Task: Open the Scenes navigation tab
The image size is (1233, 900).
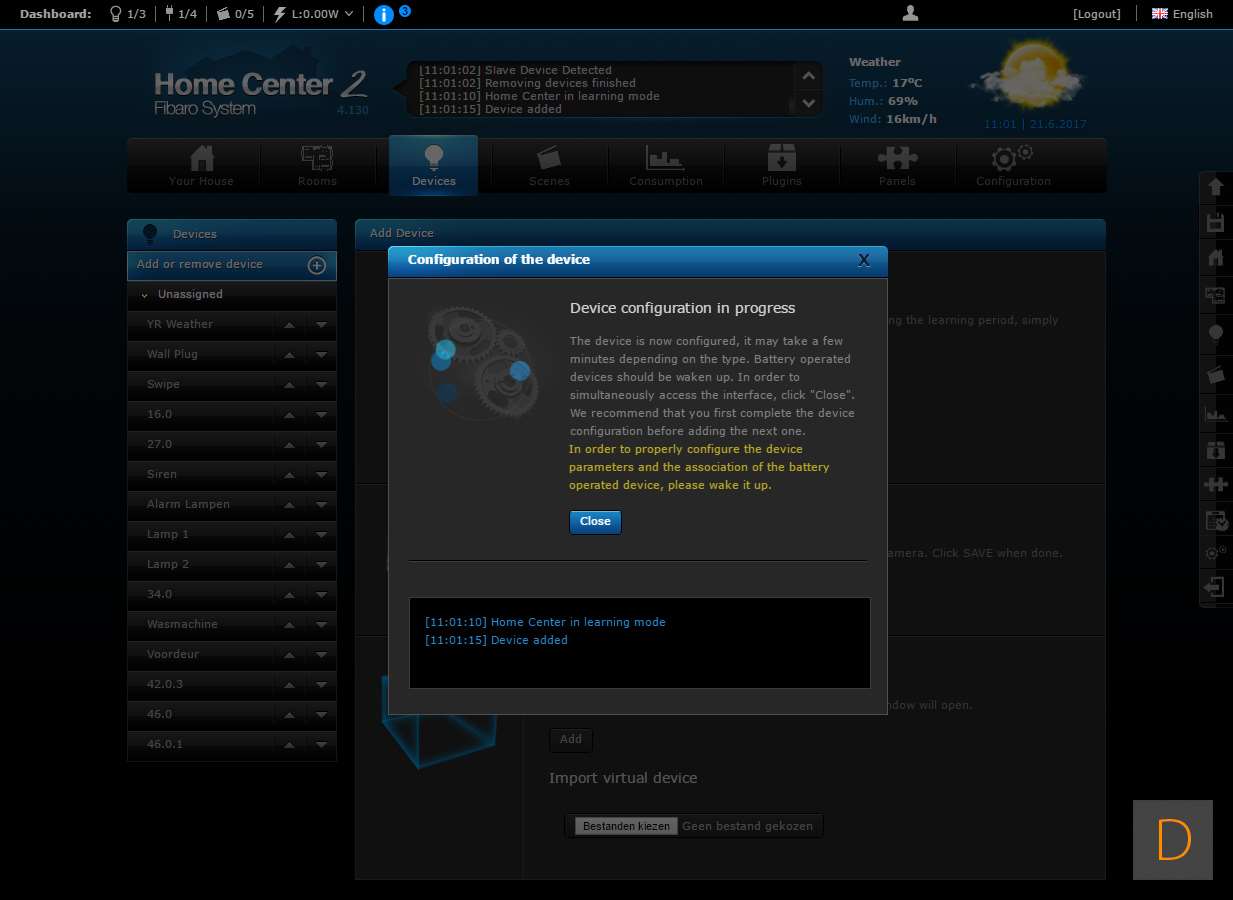Action: click(x=549, y=166)
